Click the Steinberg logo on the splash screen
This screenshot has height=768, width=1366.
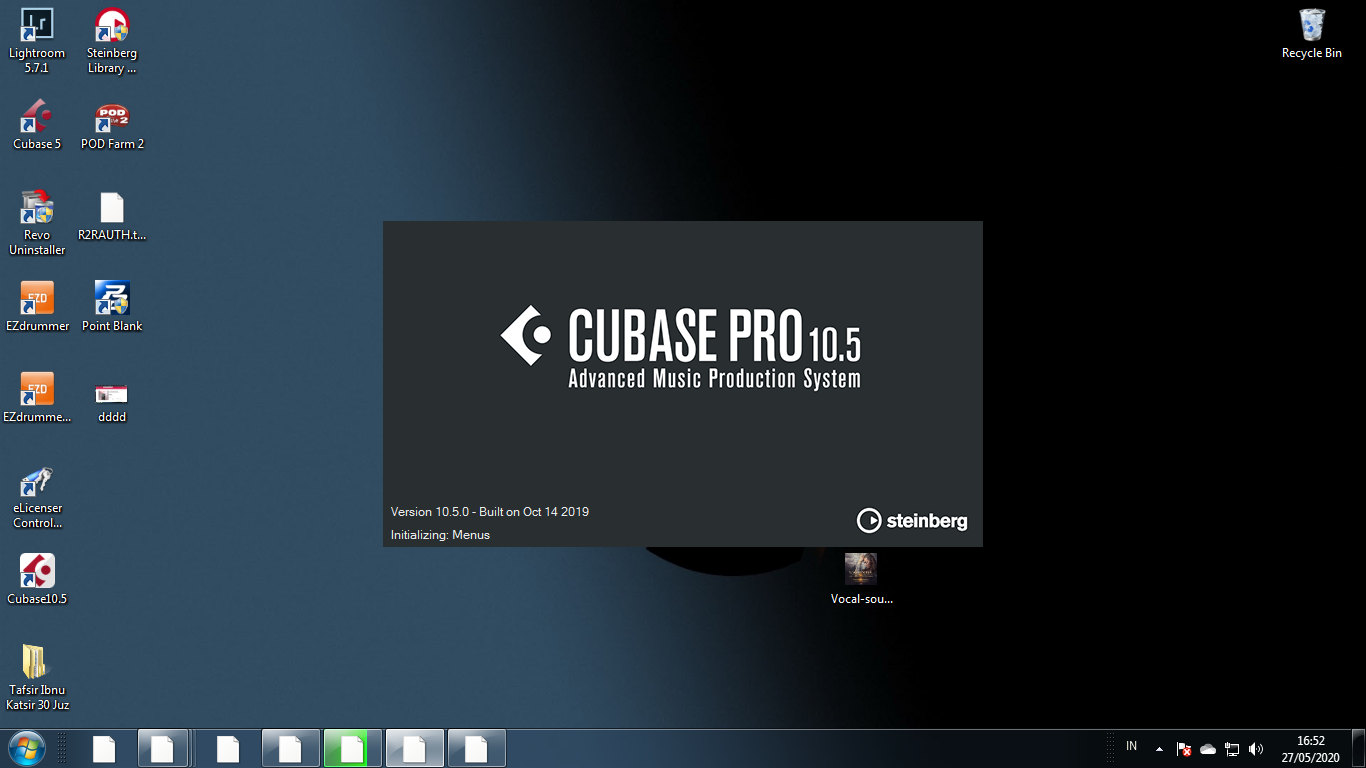tap(912, 520)
